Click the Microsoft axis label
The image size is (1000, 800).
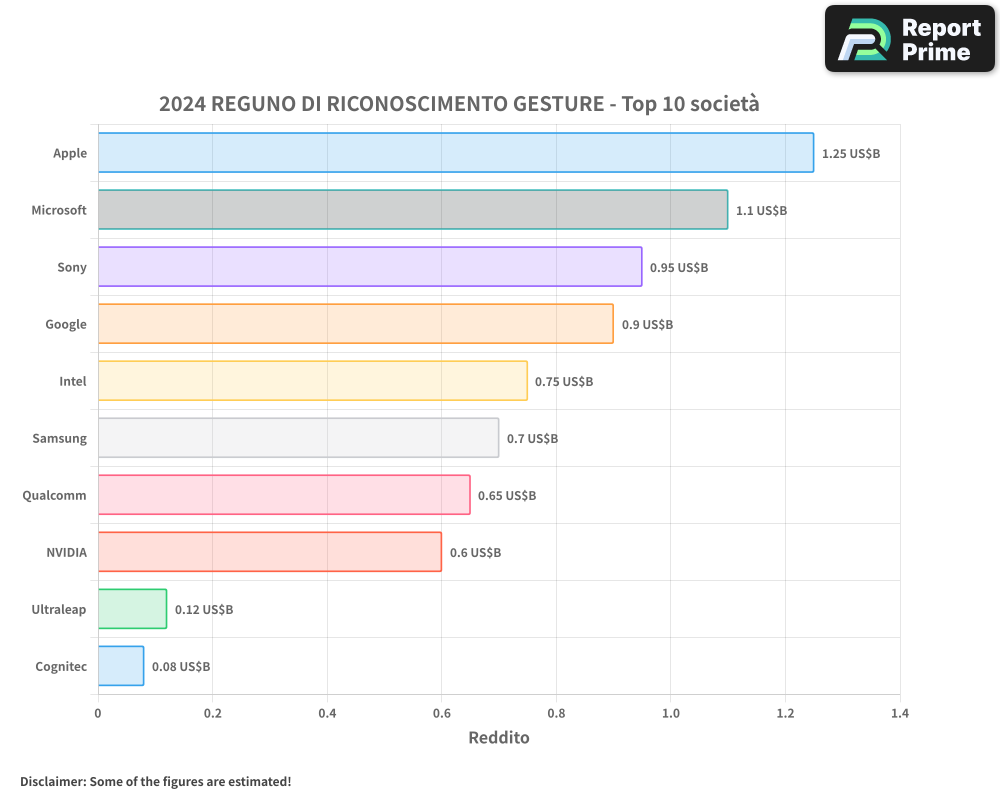[59, 210]
